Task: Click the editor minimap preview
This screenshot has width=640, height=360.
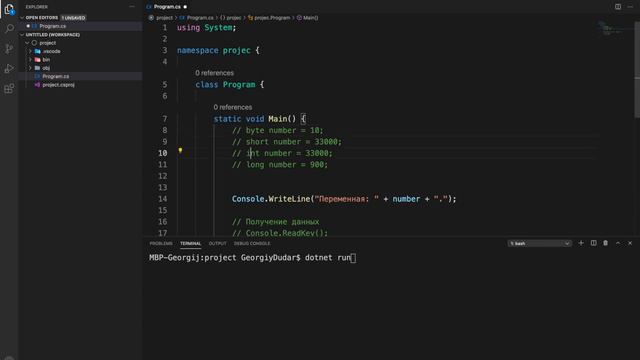Action: pos(612,29)
